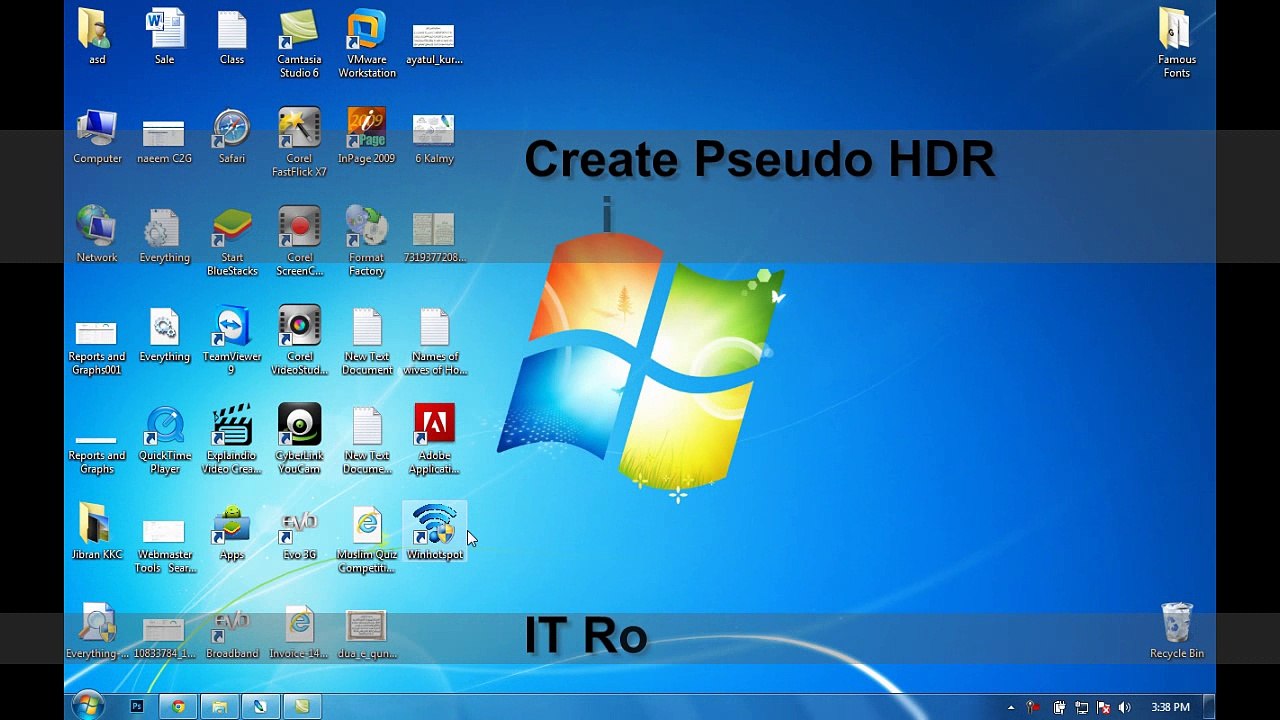This screenshot has height=720, width=1280.
Task: Open Action Center flag in tray
Action: [x=1034, y=707]
